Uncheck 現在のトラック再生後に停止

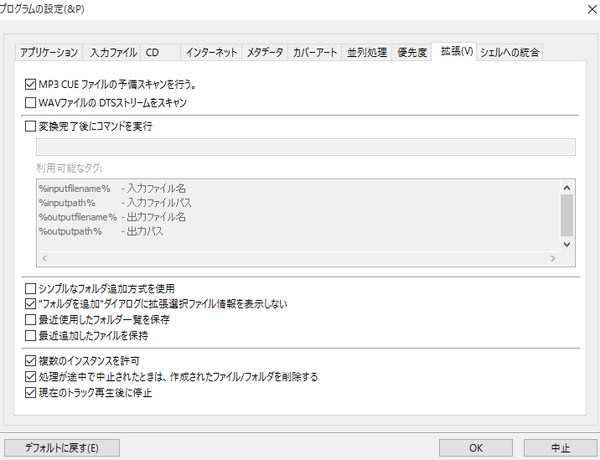click(x=30, y=393)
